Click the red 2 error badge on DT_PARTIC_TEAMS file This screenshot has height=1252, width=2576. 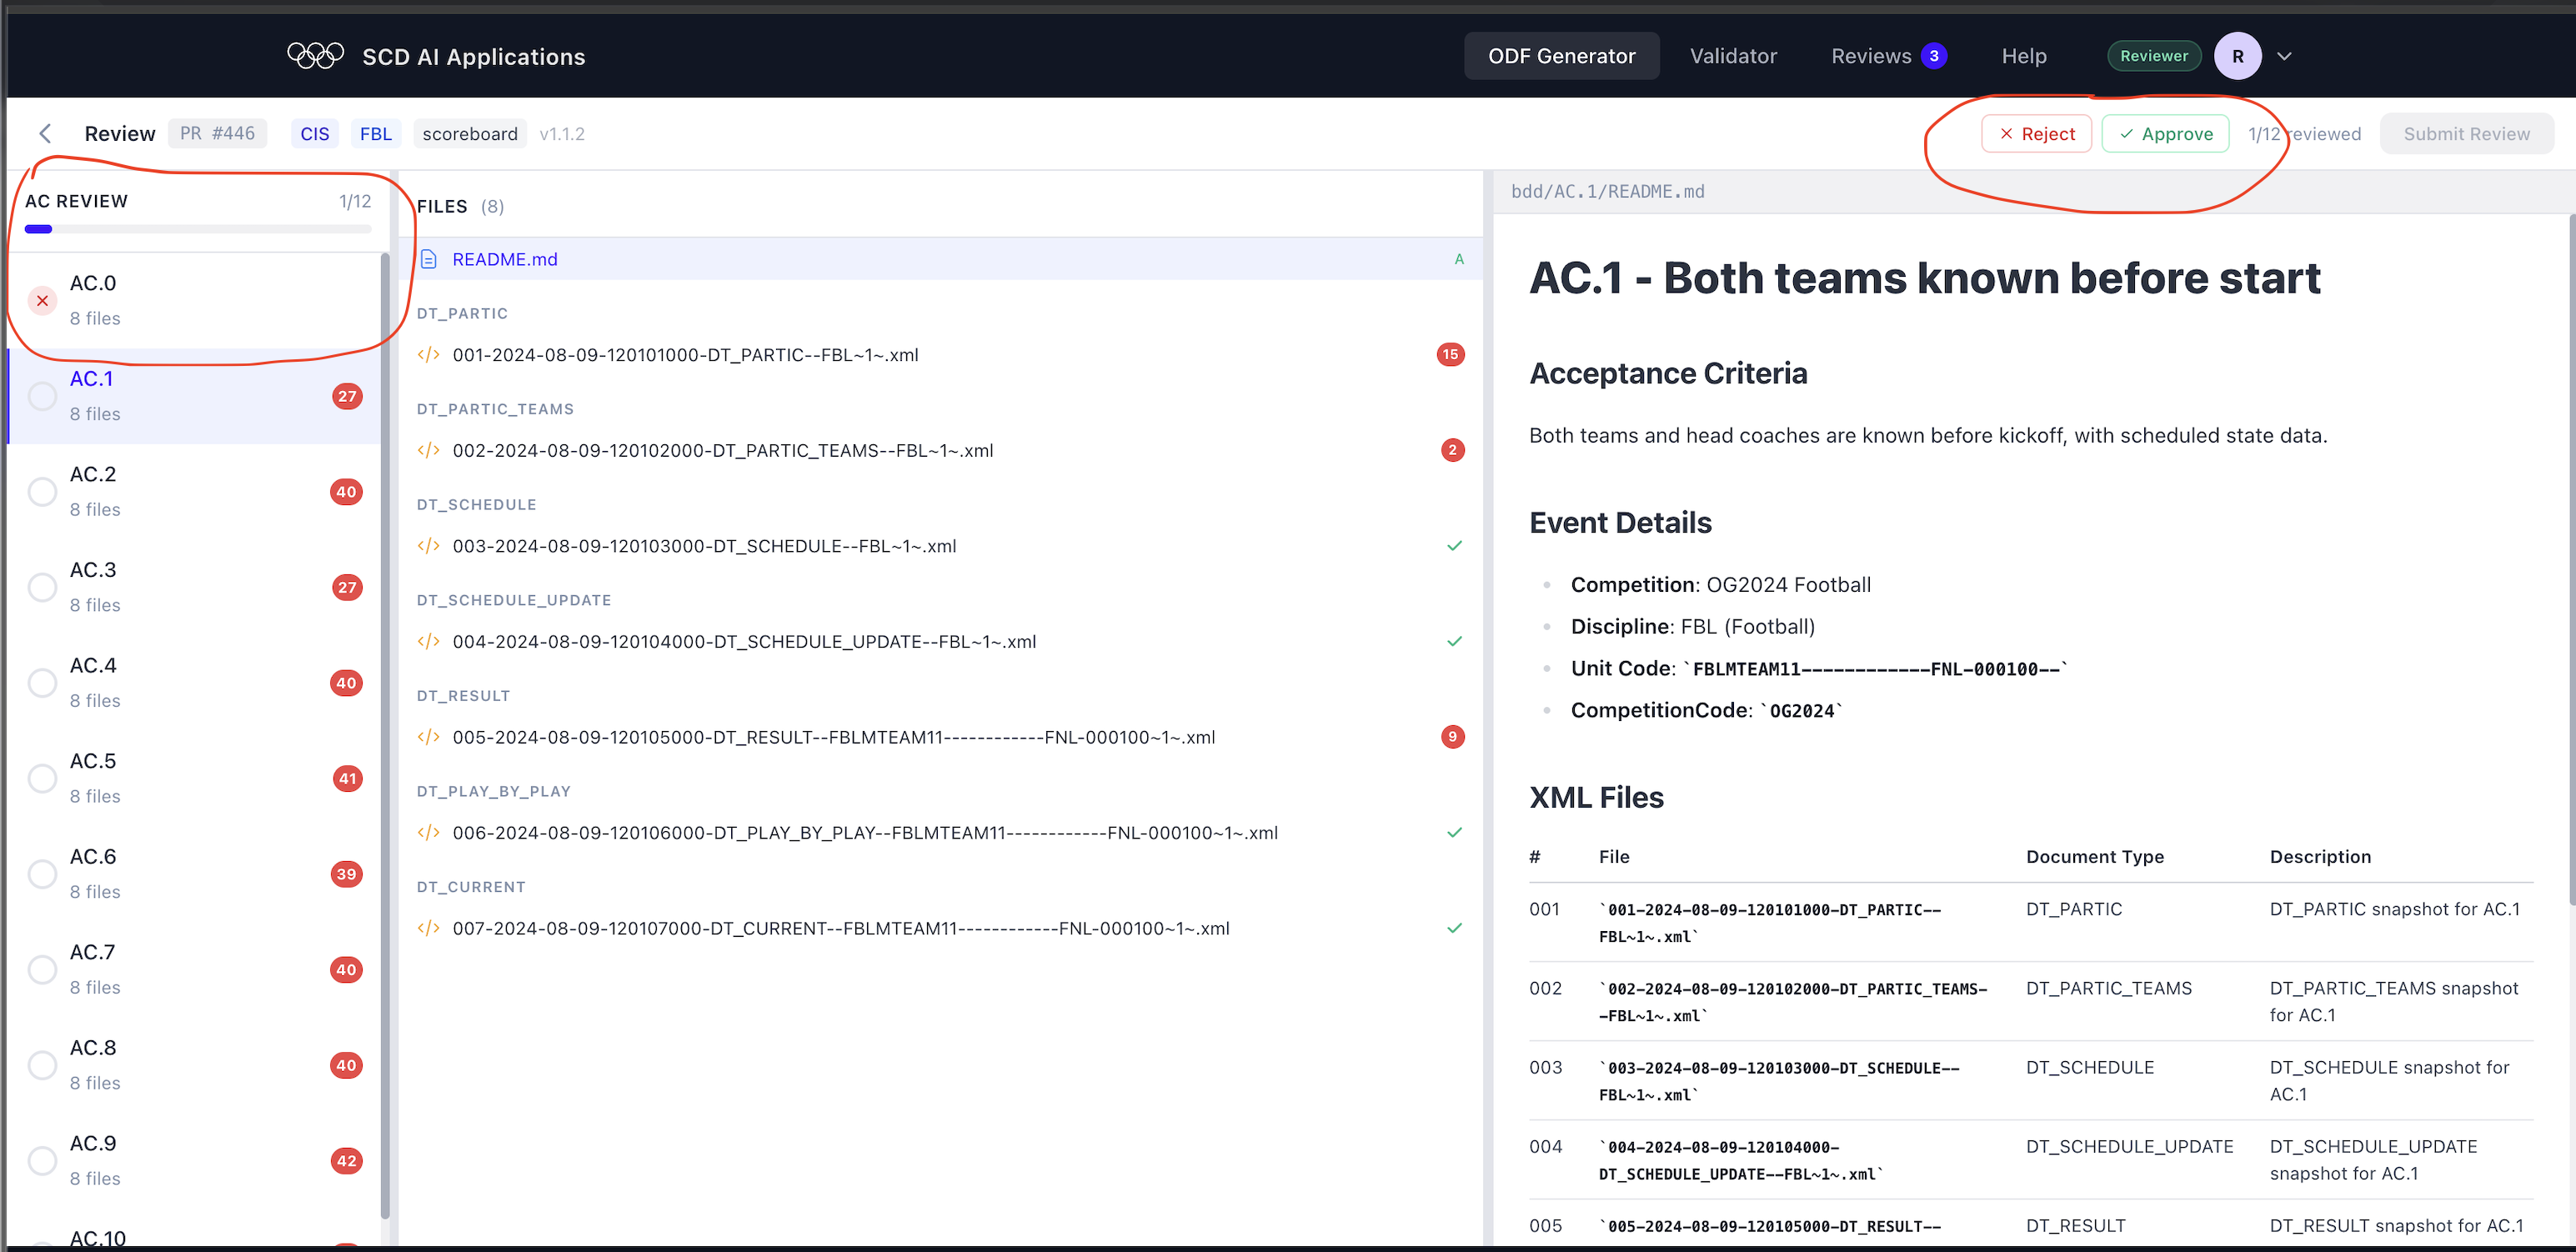point(1453,450)
